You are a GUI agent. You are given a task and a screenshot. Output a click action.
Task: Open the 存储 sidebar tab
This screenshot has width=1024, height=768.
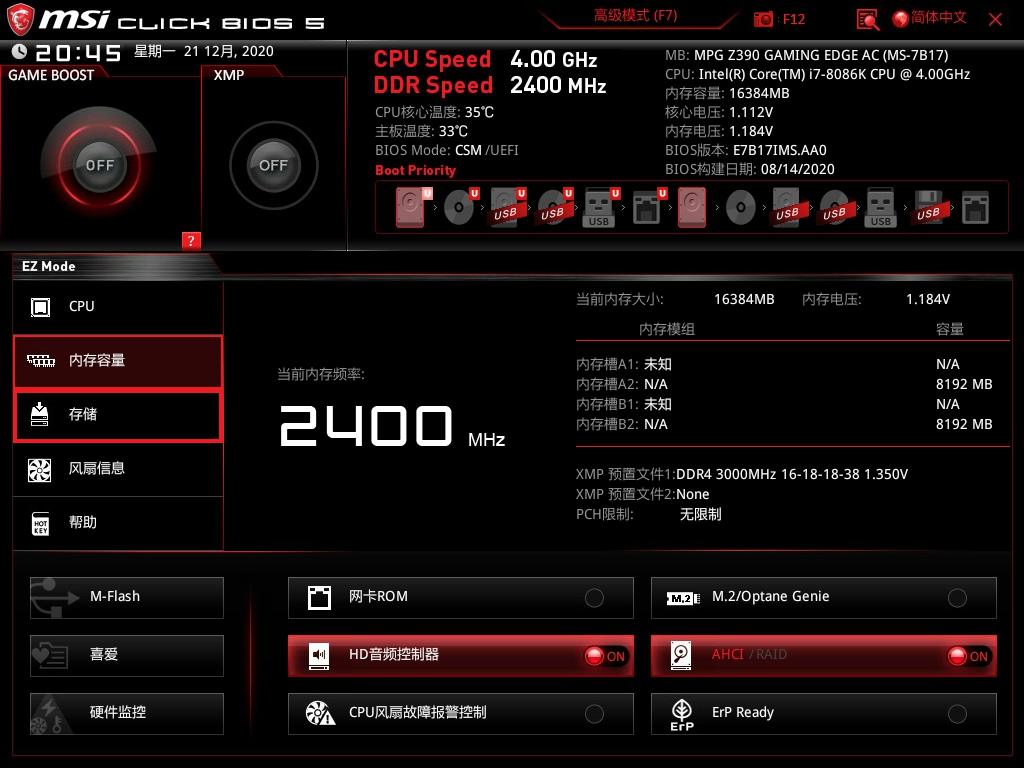pos(118,415)
